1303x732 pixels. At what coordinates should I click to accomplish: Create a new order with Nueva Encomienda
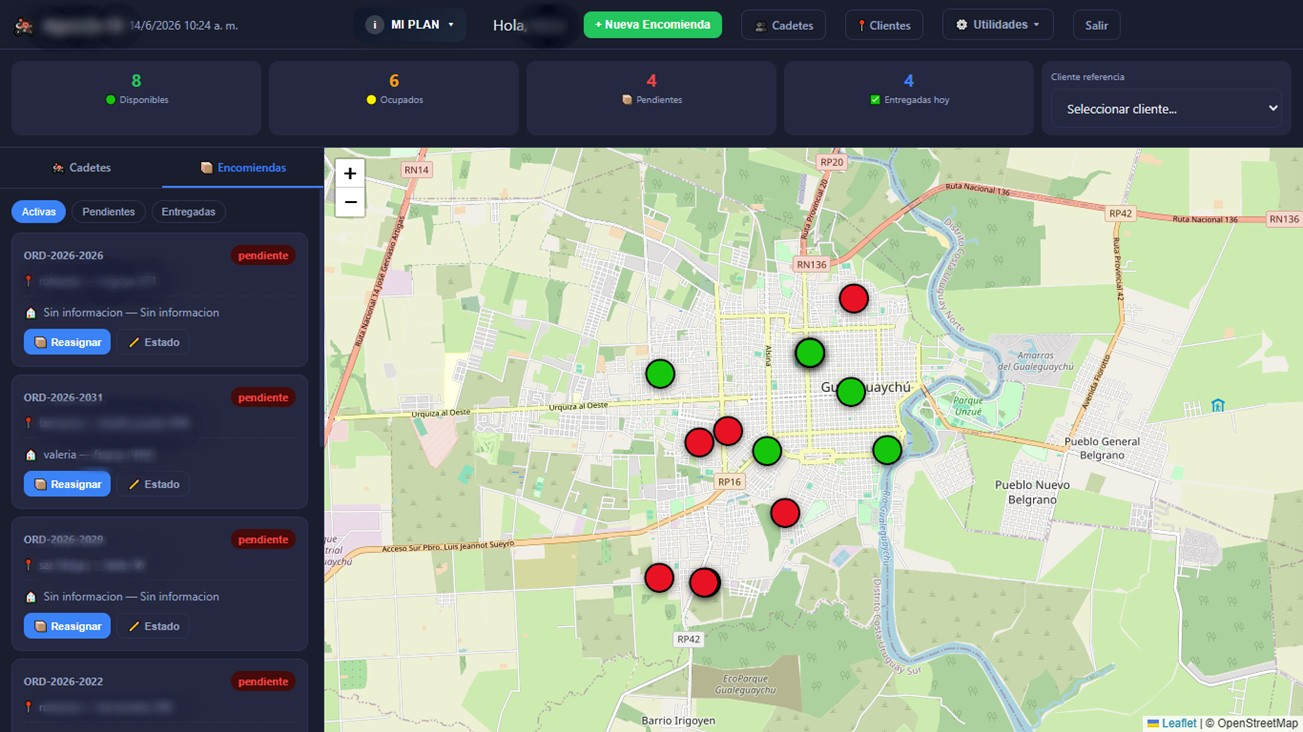click(x=652, y=24)
